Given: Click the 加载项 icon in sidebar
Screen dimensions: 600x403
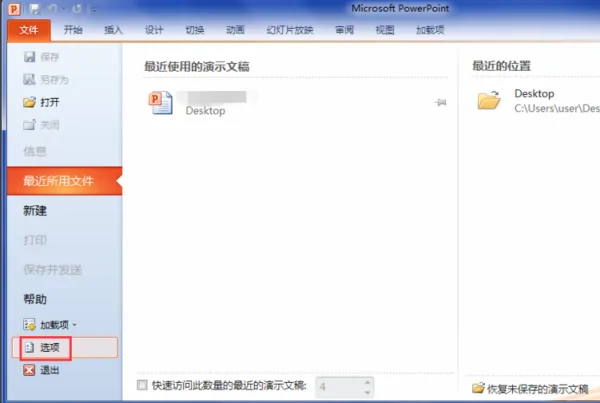Looking at the screenshot, I should [x=29, y=325].
